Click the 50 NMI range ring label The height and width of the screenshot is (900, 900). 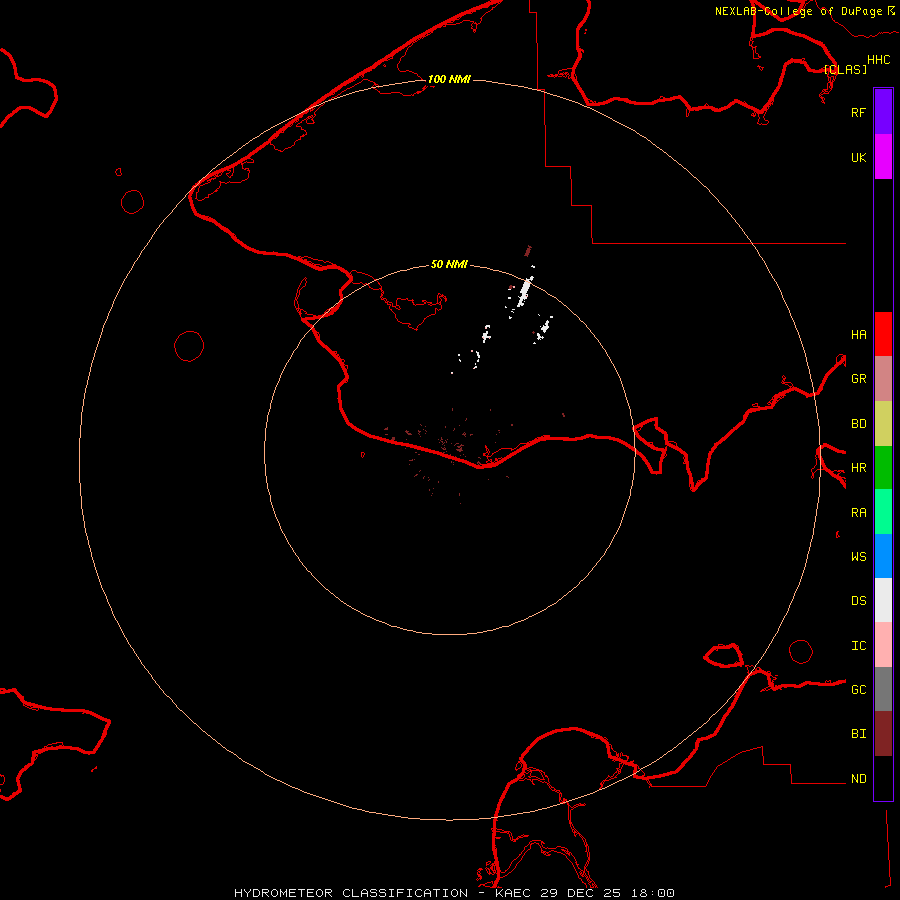[449, 264]
